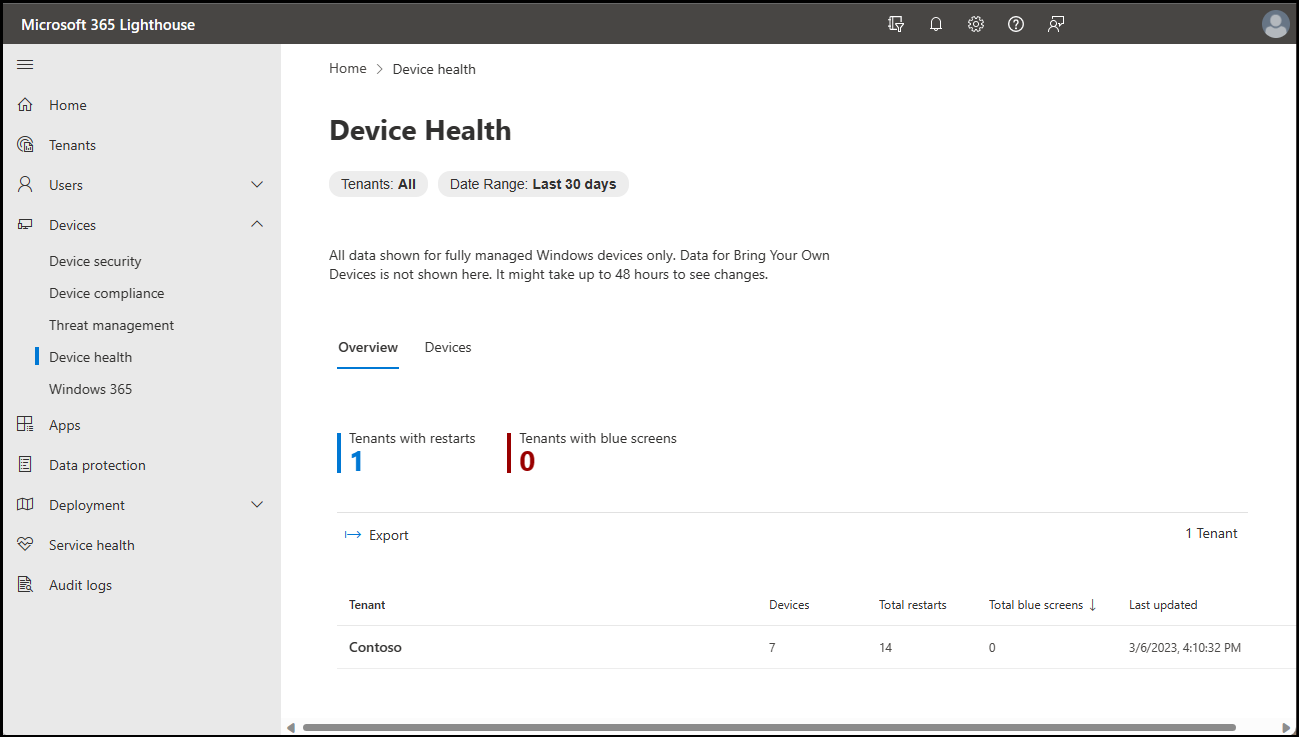Open Audit logs
The width and height of the screenshot is (1299, 737).
81,584
